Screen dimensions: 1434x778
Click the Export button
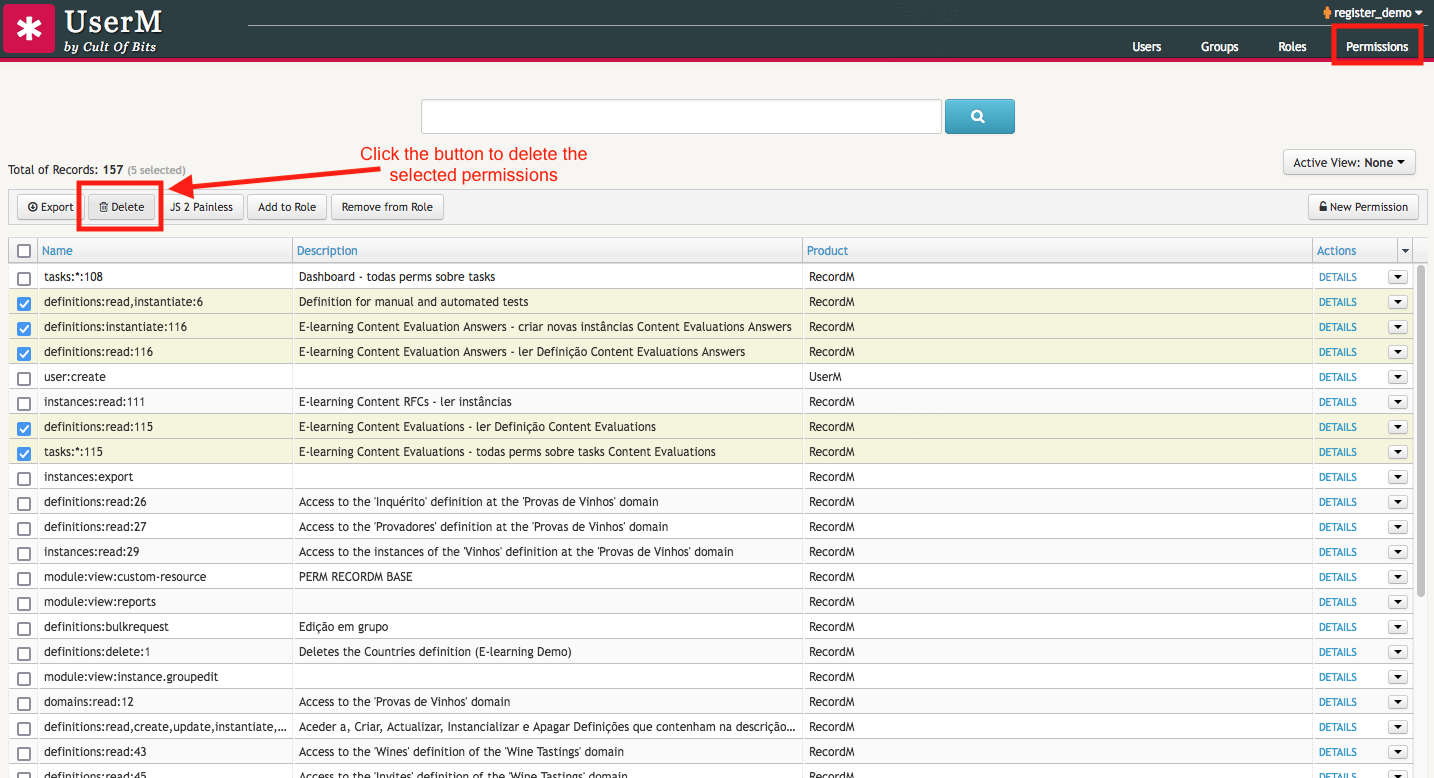pyautogui.click(x=51, y=207)
